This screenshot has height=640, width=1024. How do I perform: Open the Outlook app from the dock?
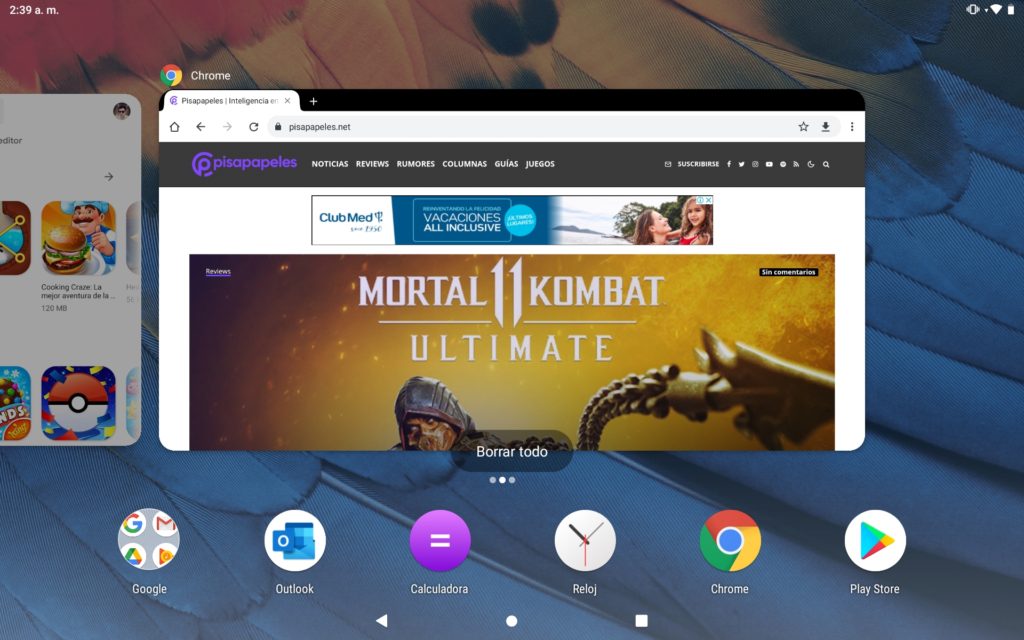(x=294, y=541)
